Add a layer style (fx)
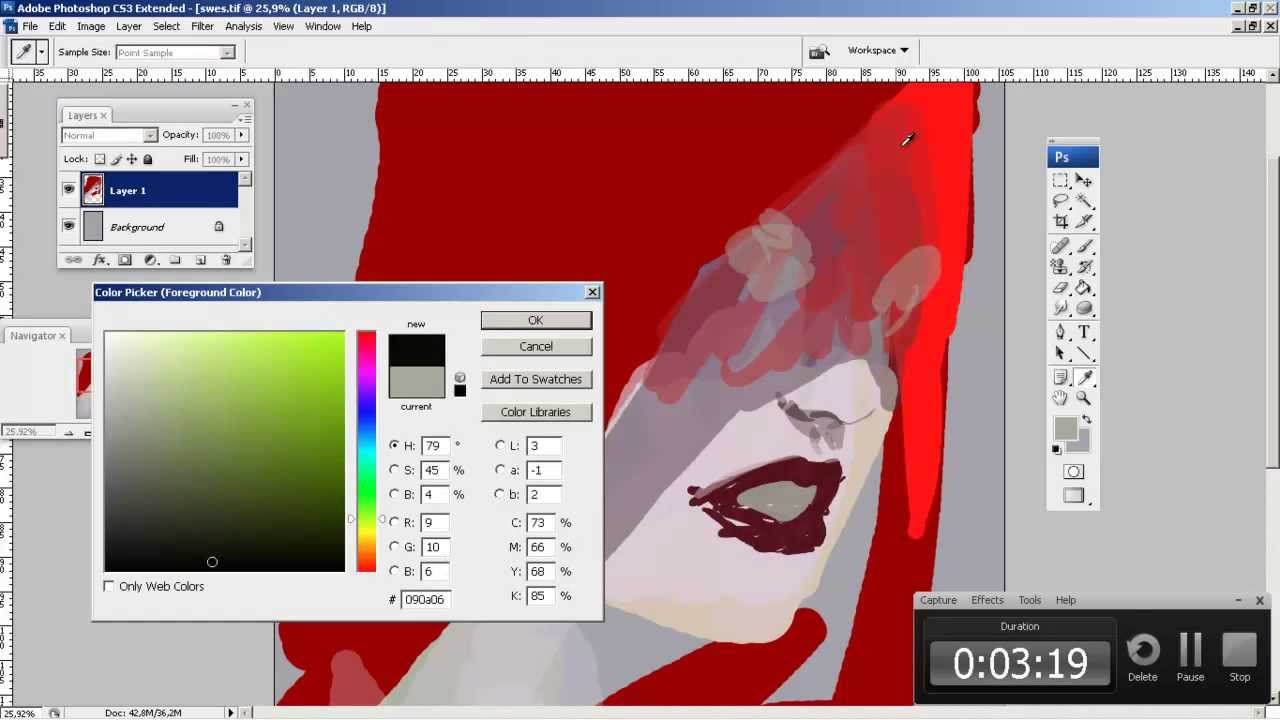Screen dimensions: 1280x720 point(100,260)
